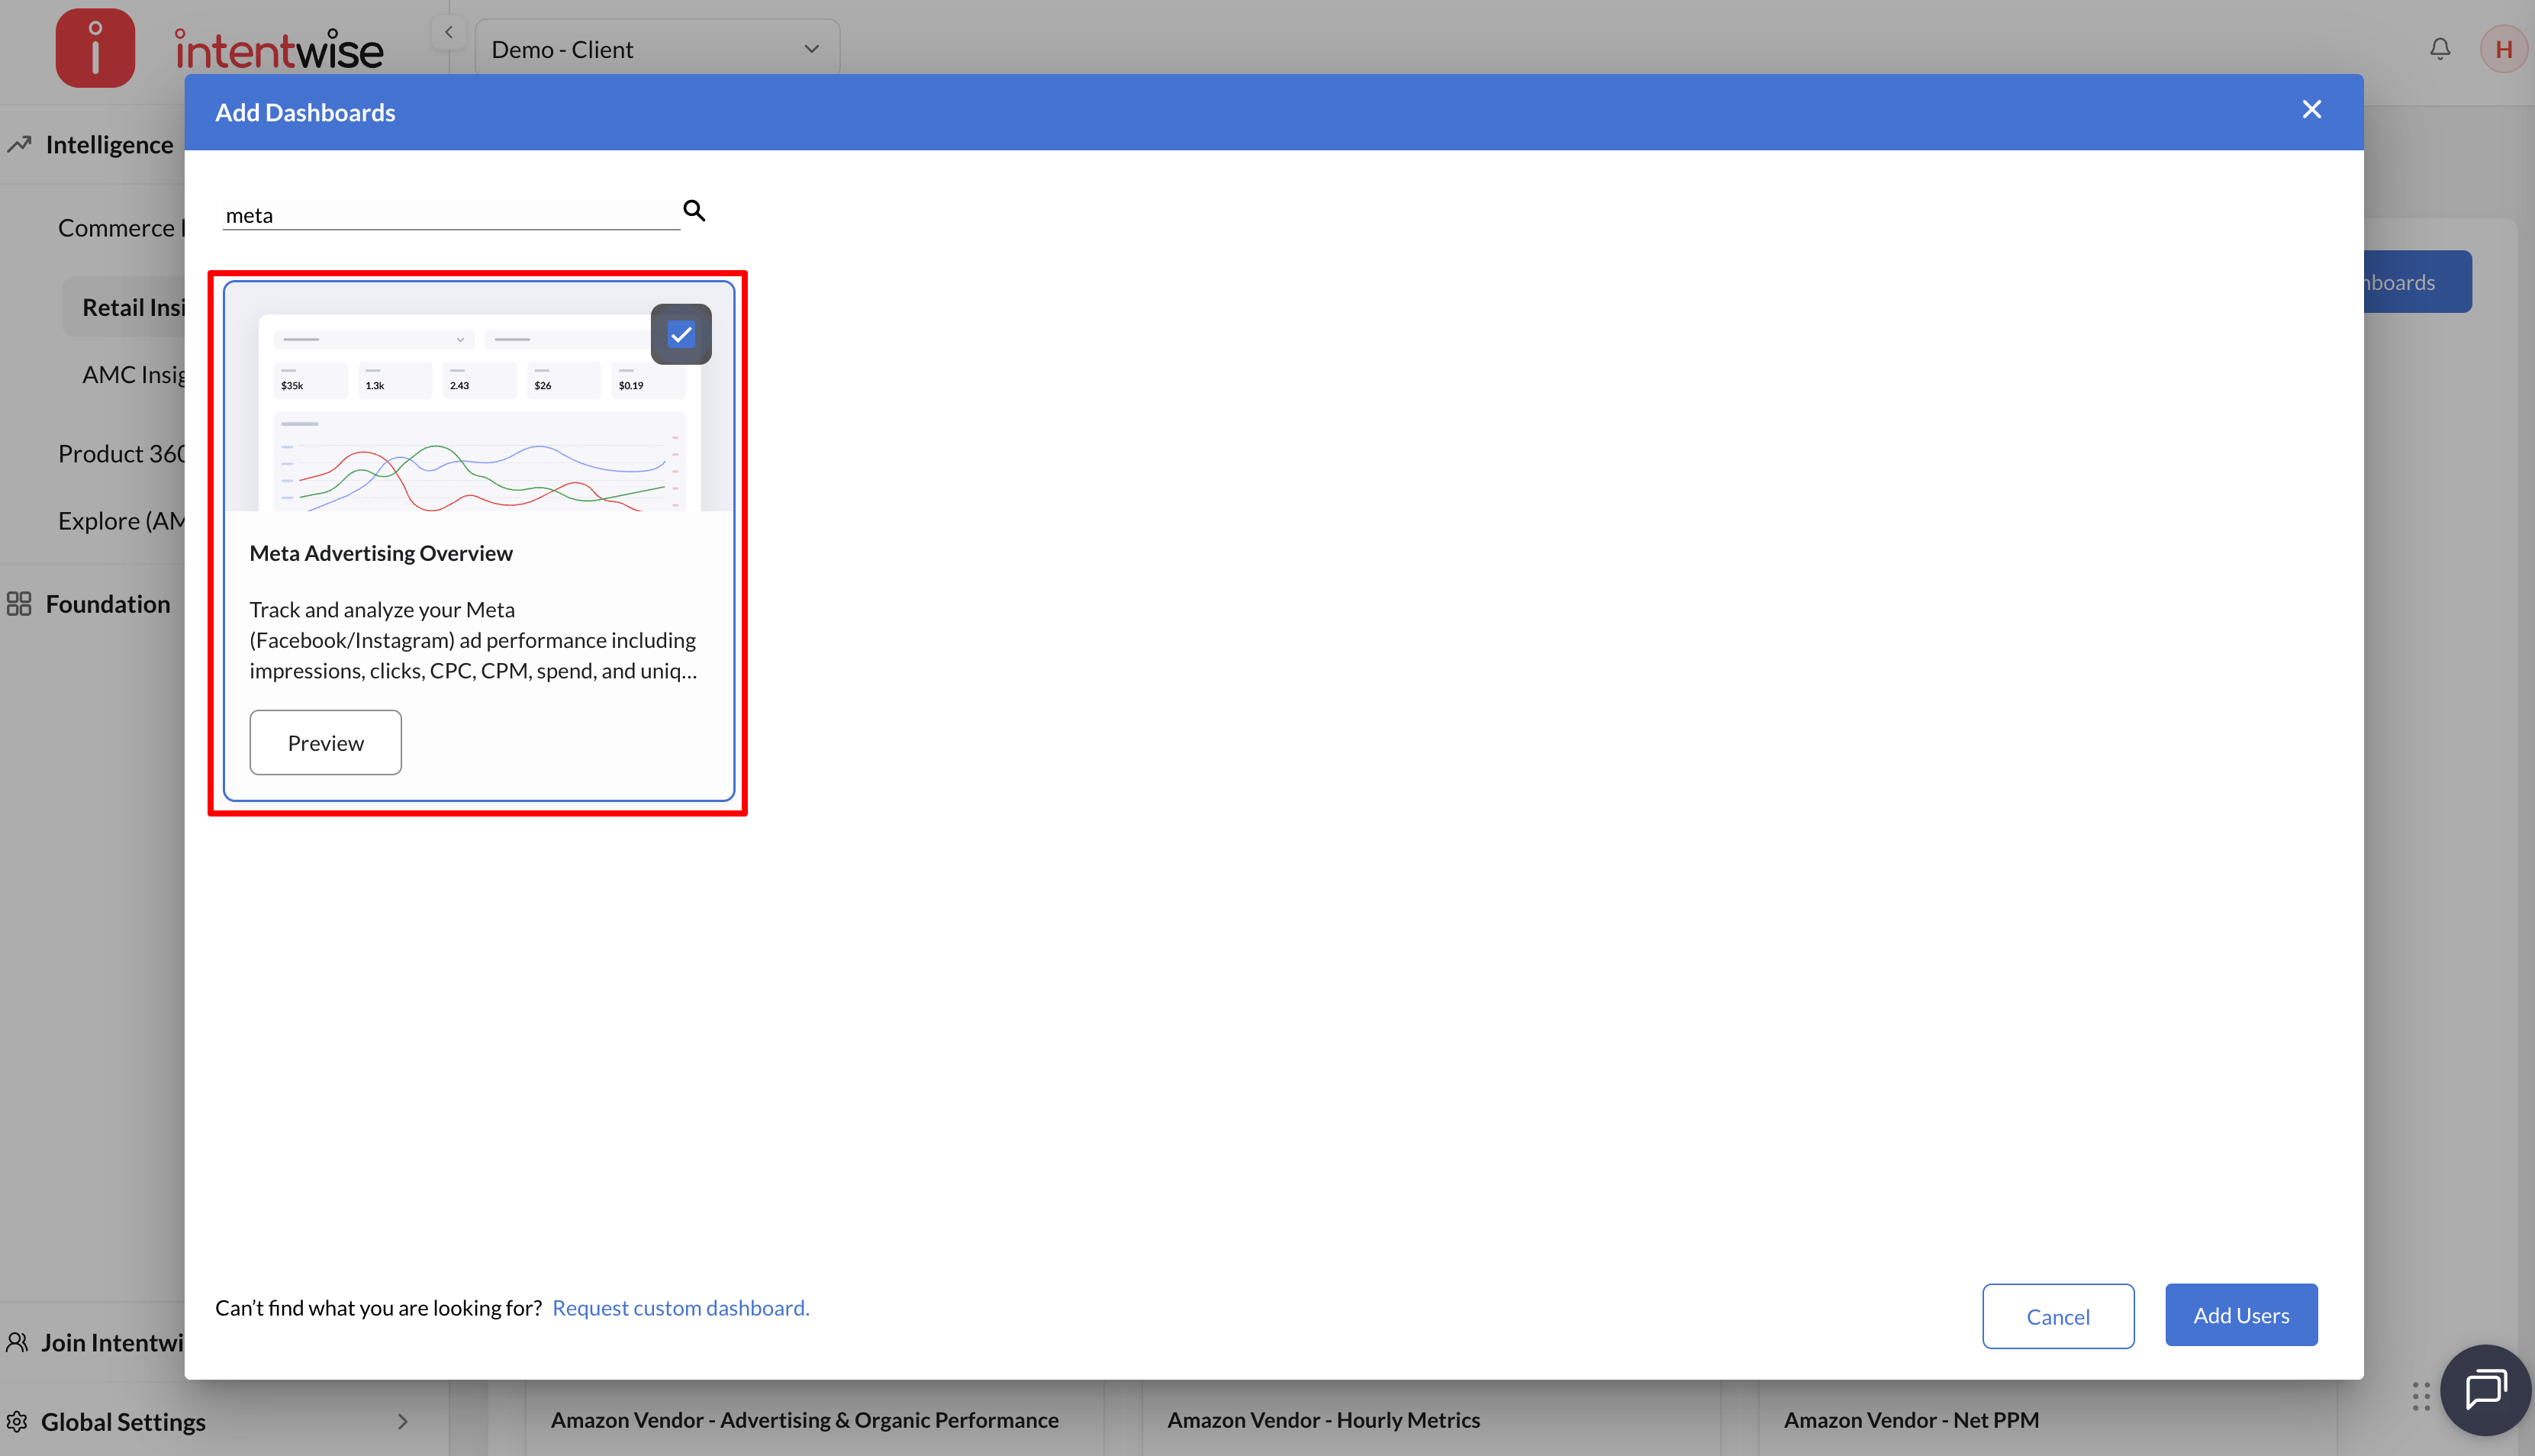
Task: Click the Meta card description text
Action: (473, 640)
